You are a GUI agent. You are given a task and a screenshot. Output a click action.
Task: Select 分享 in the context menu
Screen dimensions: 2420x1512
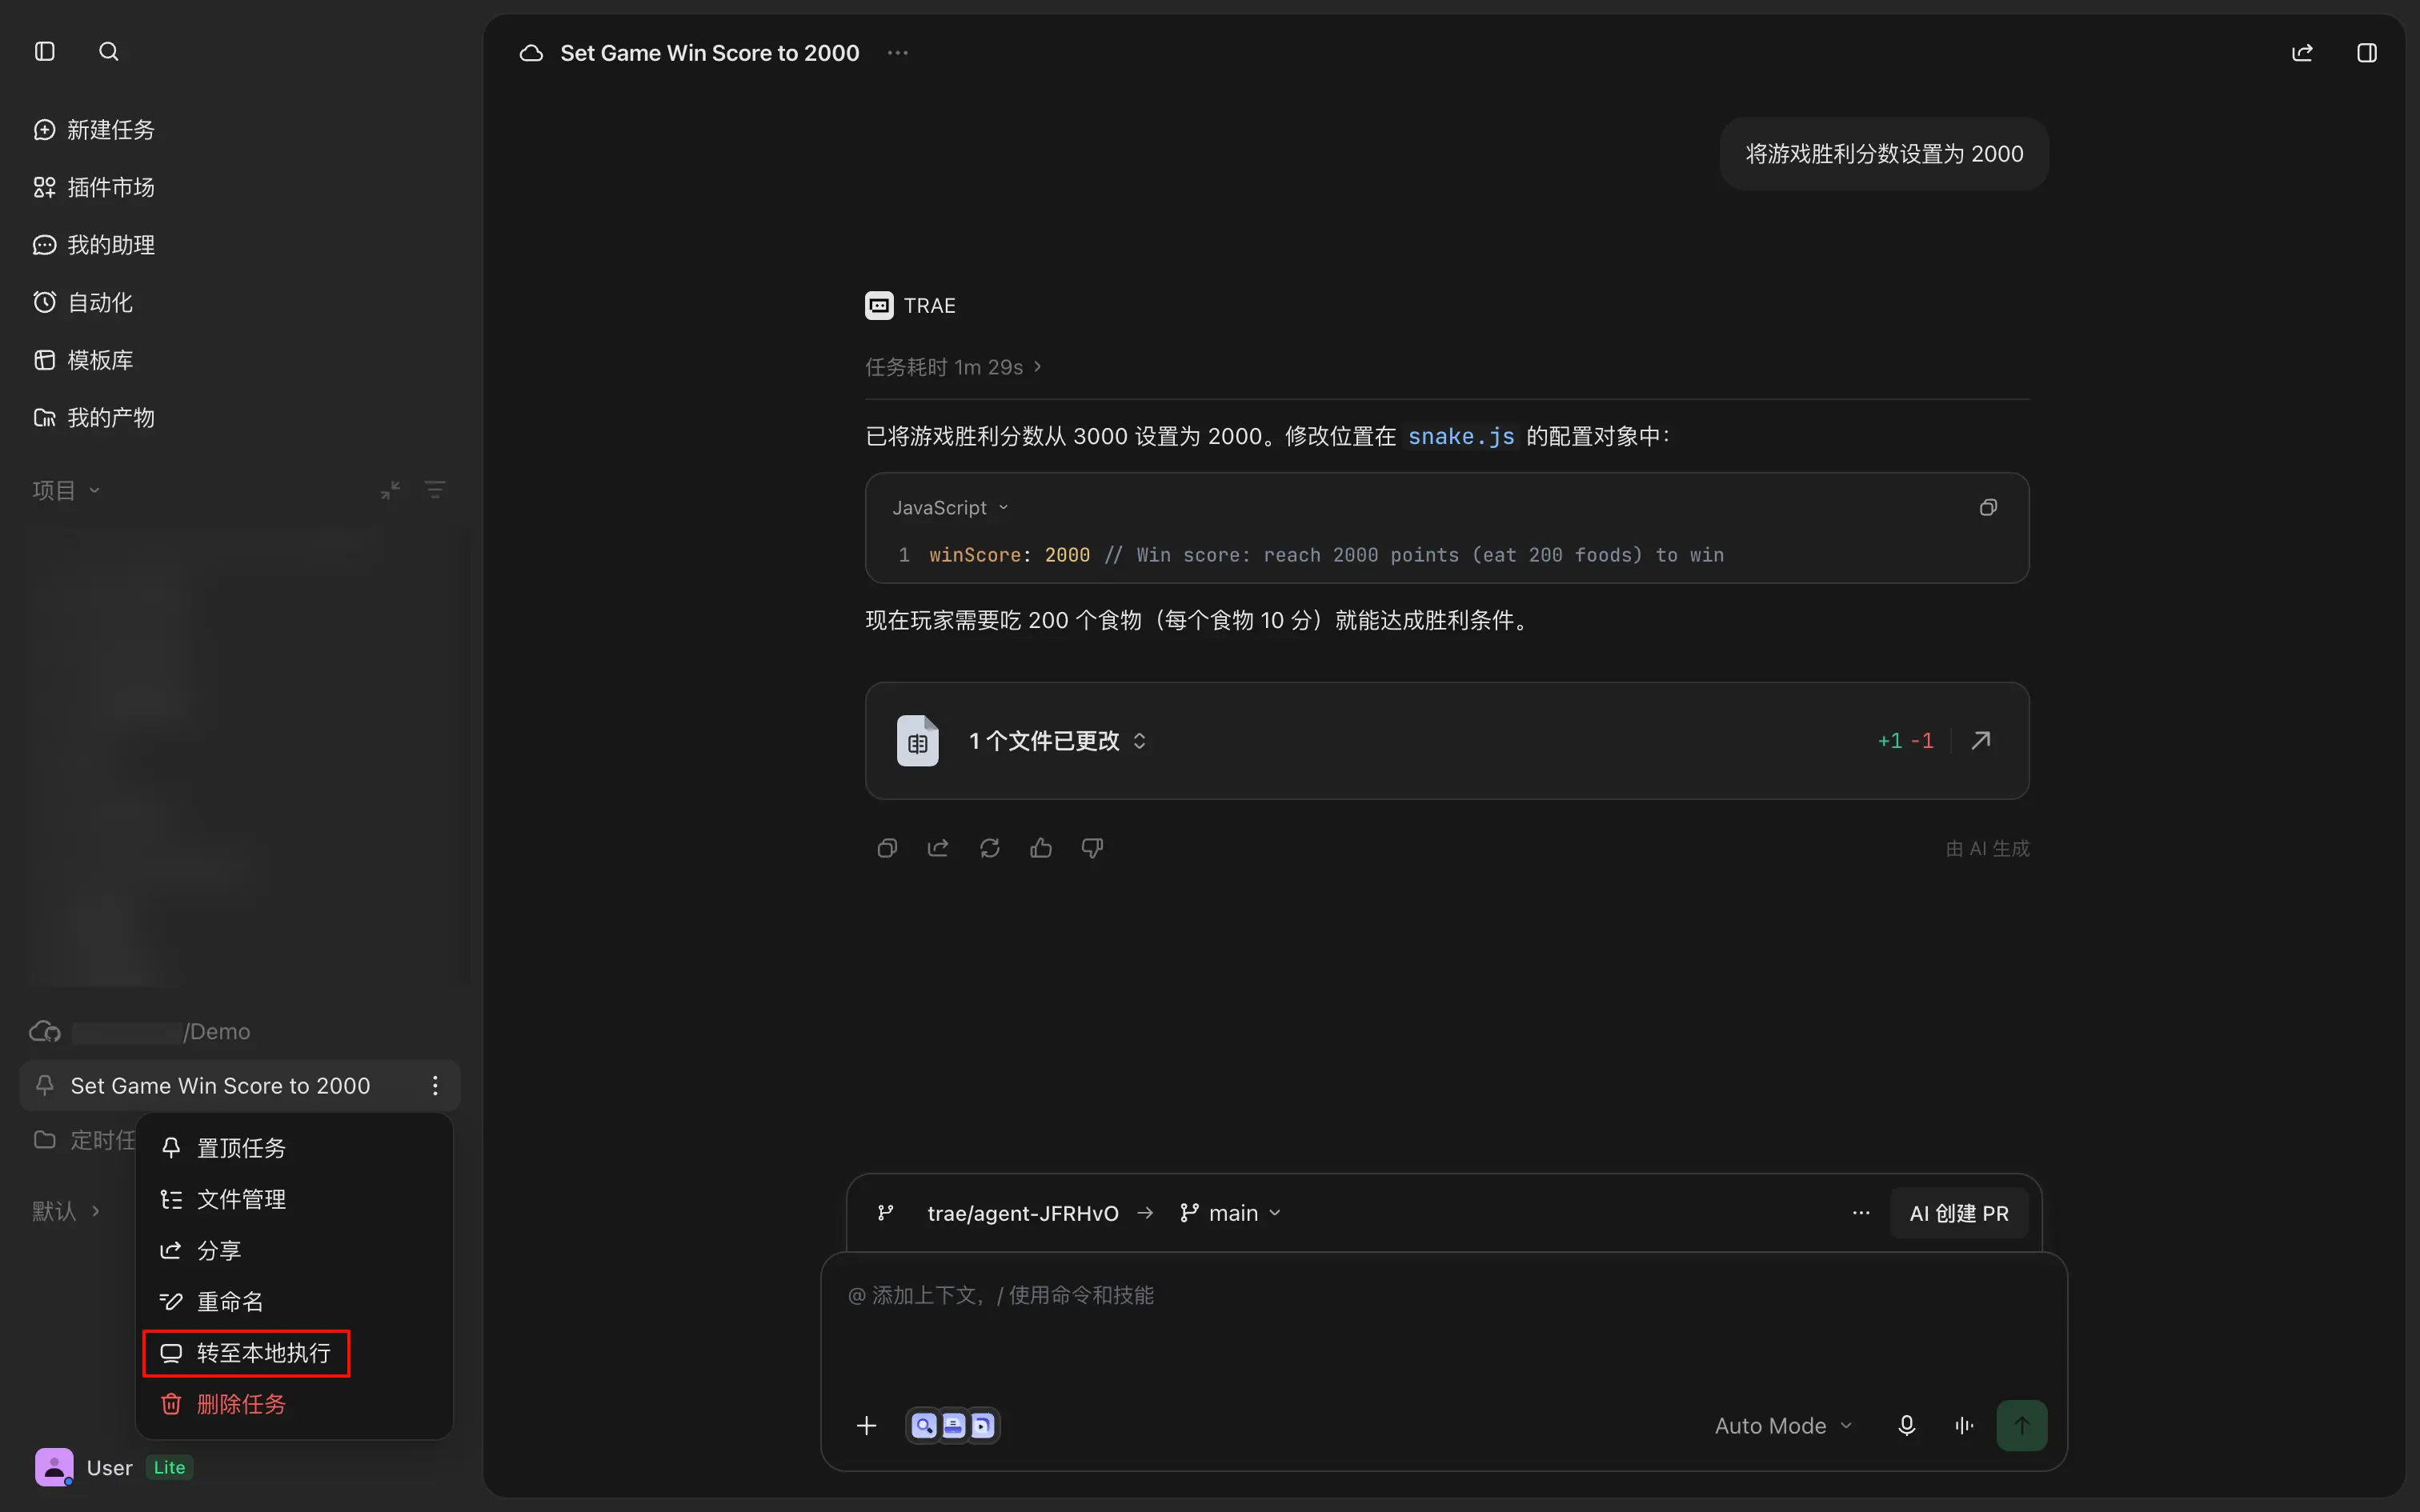pyautogui.click(x=294, y=1250)
